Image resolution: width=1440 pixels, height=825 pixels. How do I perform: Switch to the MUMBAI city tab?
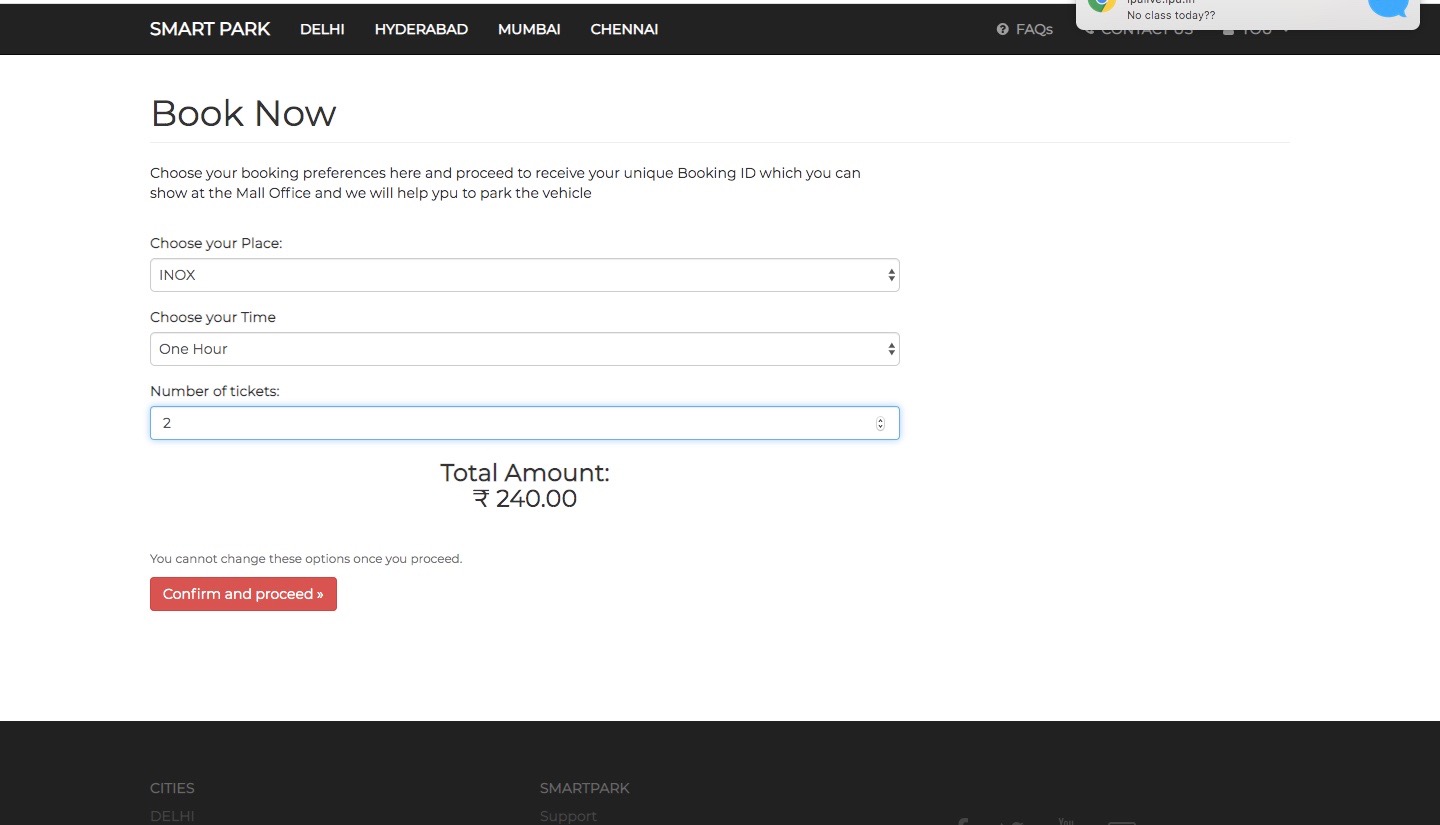[x=529, y=29]
